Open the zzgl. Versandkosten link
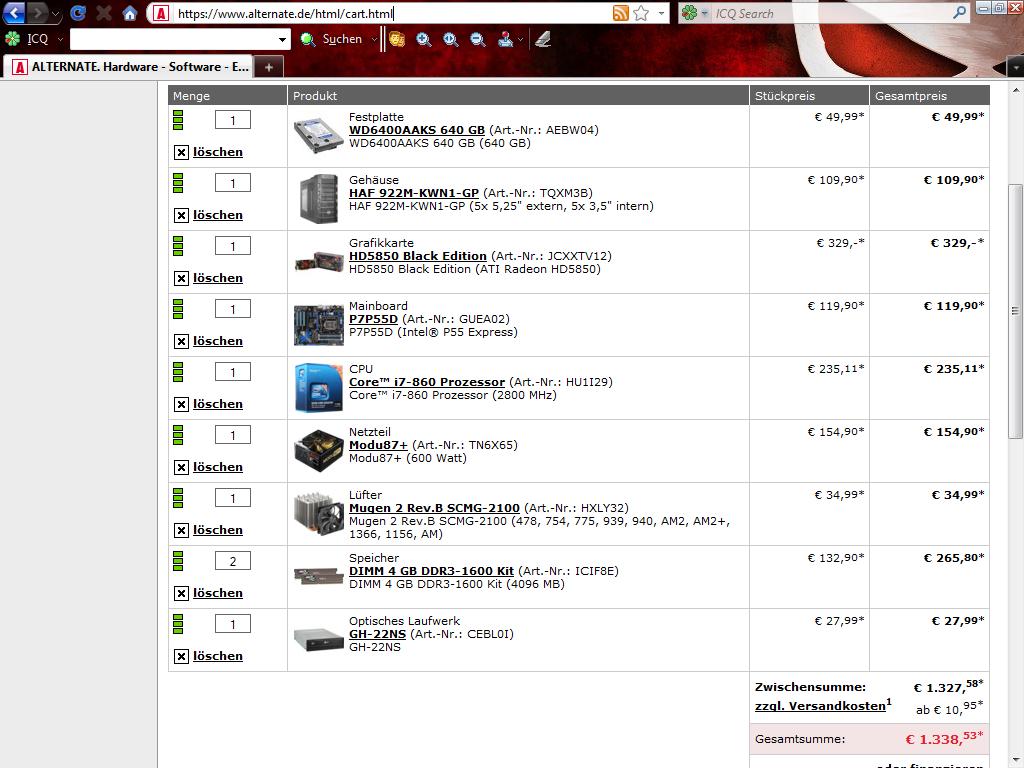The height and width of the screenshot is (768, 1024). pyautogui.click(x=820, y=706)
